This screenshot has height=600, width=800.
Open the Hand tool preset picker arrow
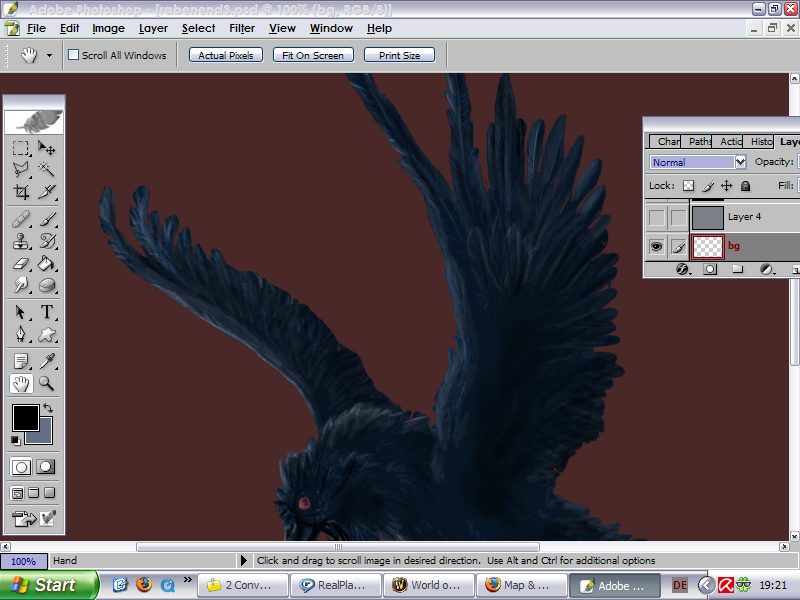tap(49, 55)
